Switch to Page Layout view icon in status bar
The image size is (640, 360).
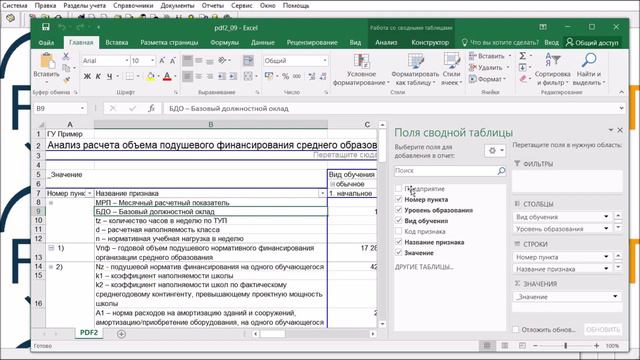[x=504, y=346]
